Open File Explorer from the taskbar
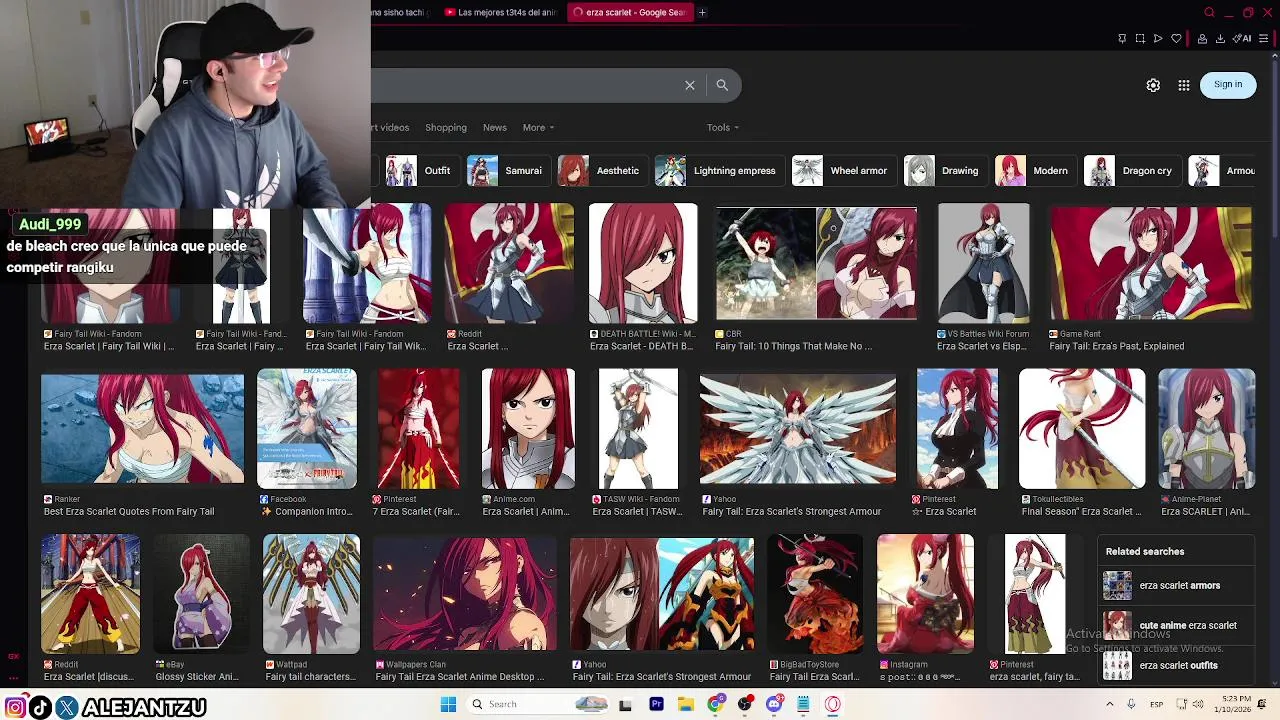Image resolution: width=1280 pixels, height=720 pixels. point(686,704)
